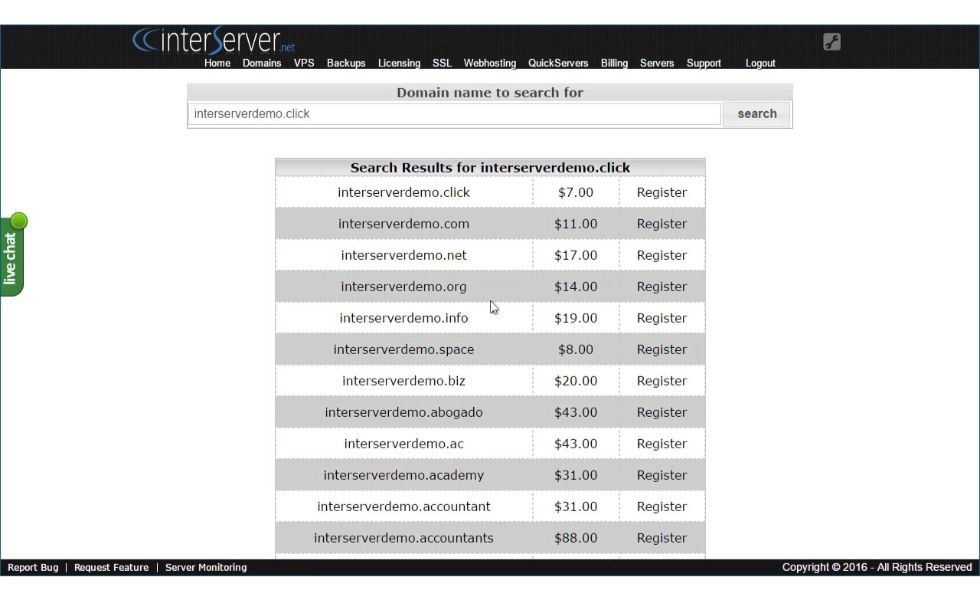This screenshot has width=980, height=600.
Task: Click the InterServer logo
Action: tap(213, 40)
